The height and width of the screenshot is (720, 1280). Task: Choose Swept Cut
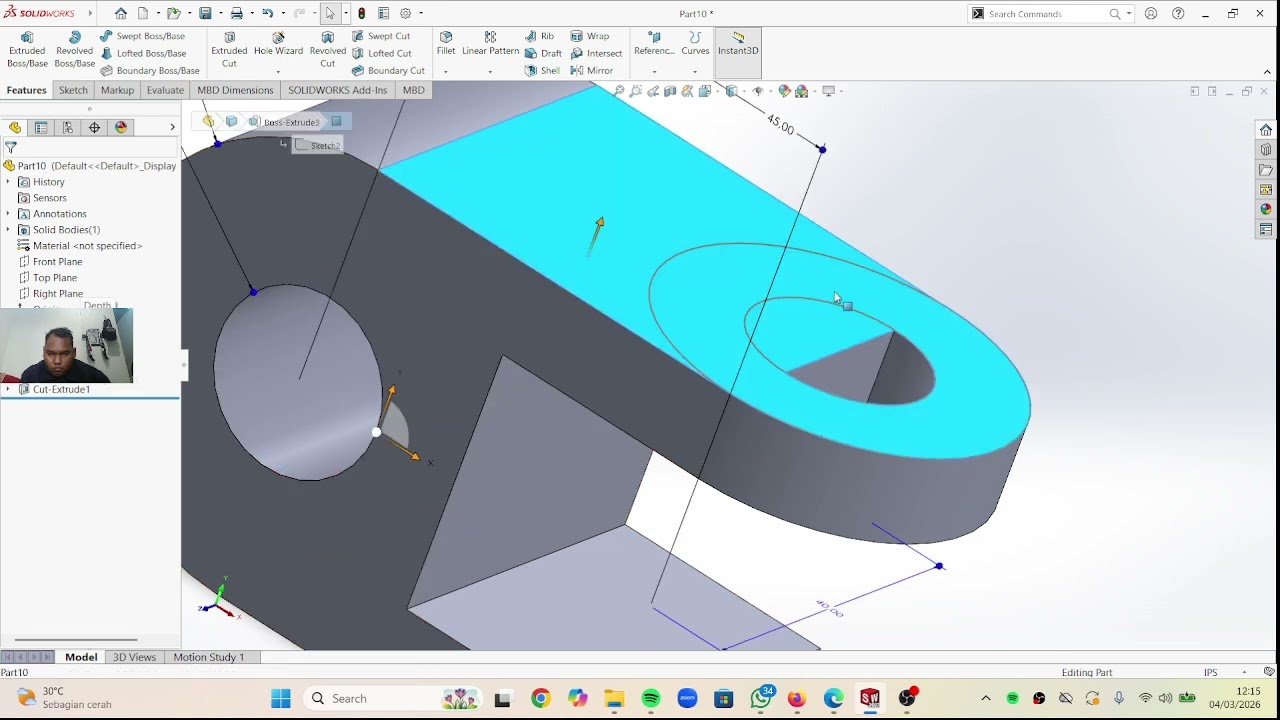(381, 36)
